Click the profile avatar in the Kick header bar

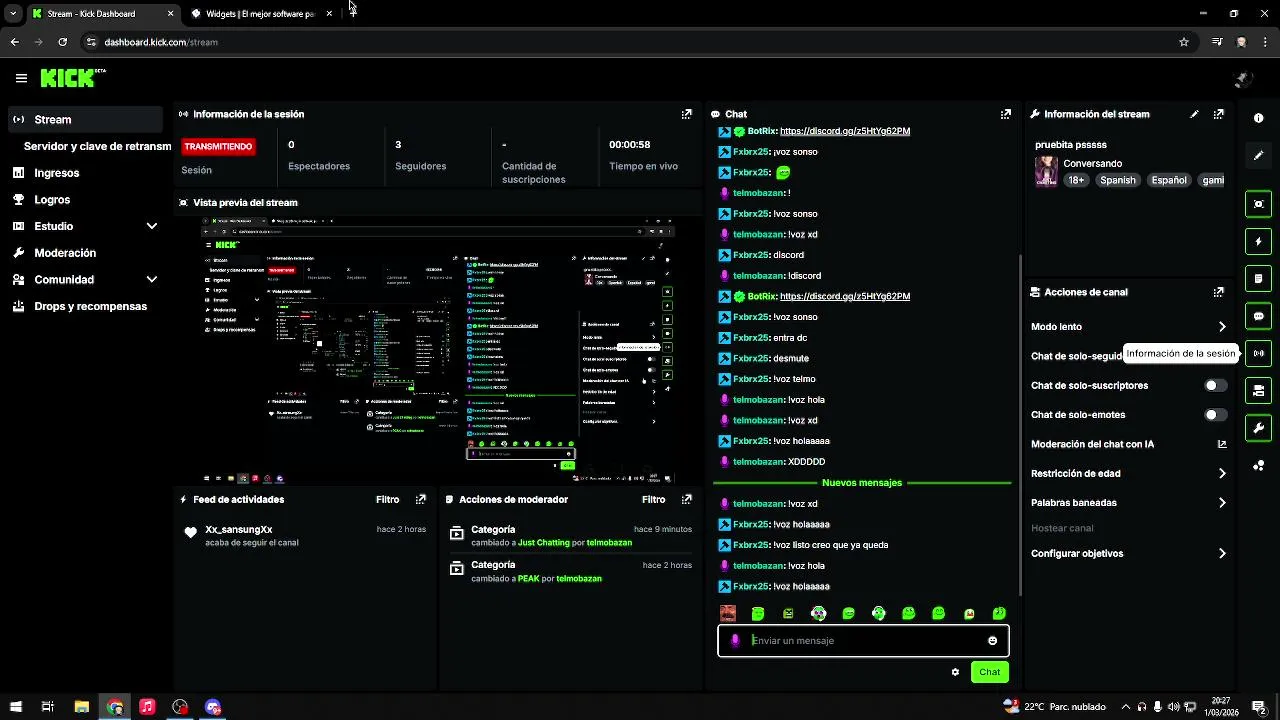[1243, 79]
